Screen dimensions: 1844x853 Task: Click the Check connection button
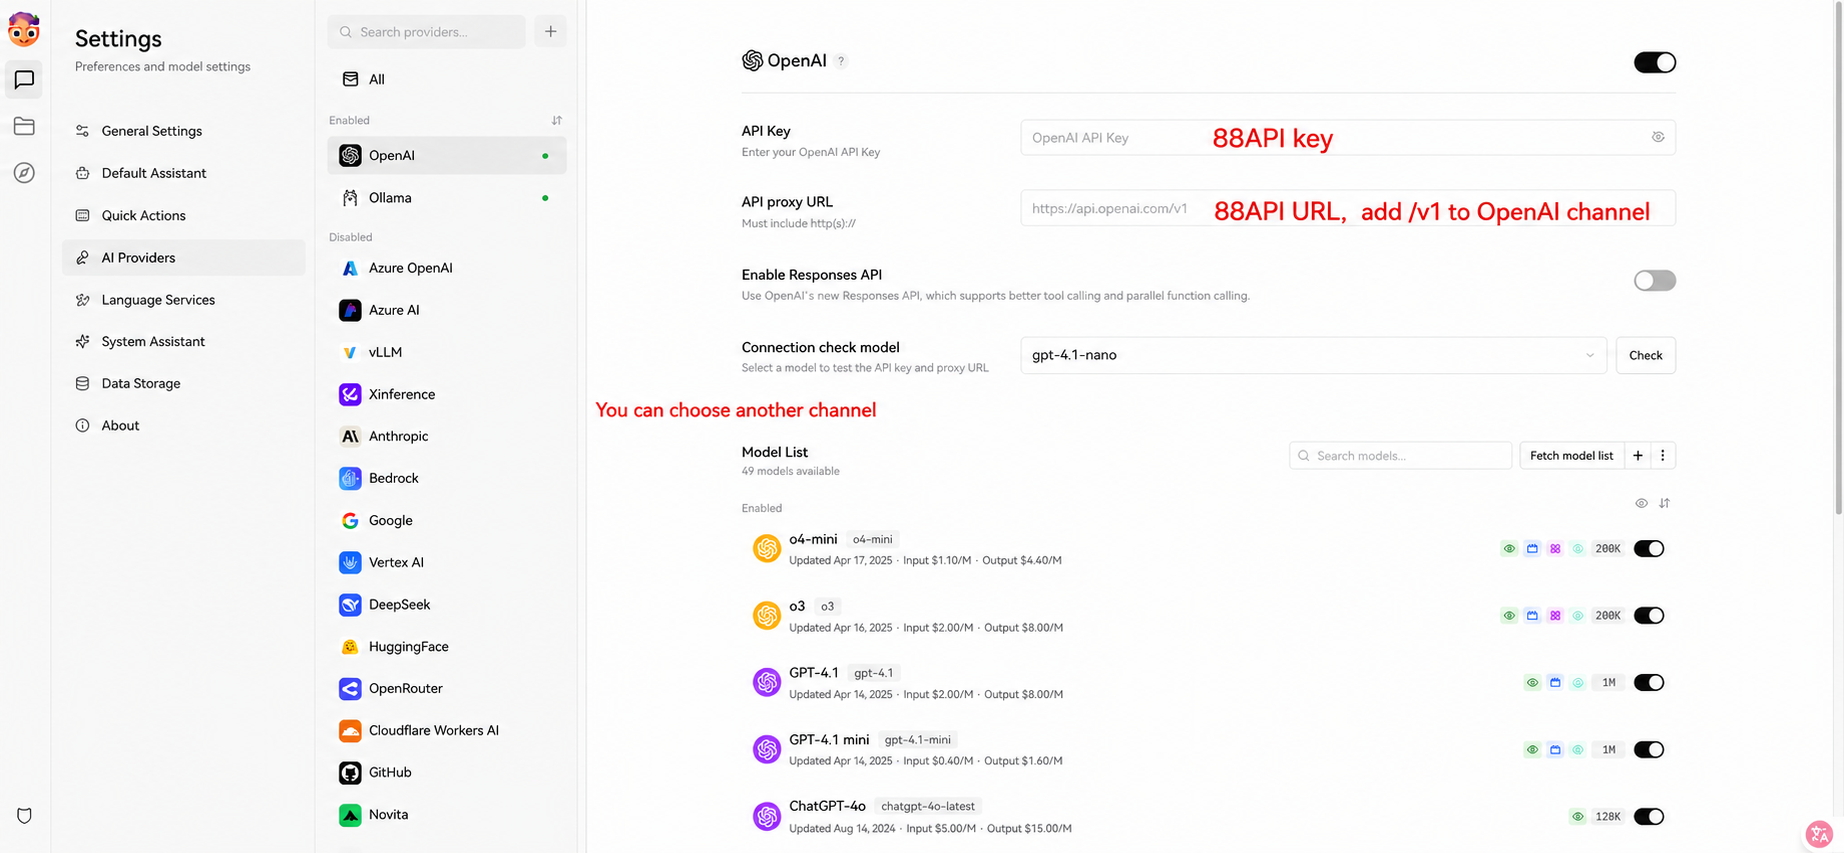pyautogui.click(x=1646, y=355)
